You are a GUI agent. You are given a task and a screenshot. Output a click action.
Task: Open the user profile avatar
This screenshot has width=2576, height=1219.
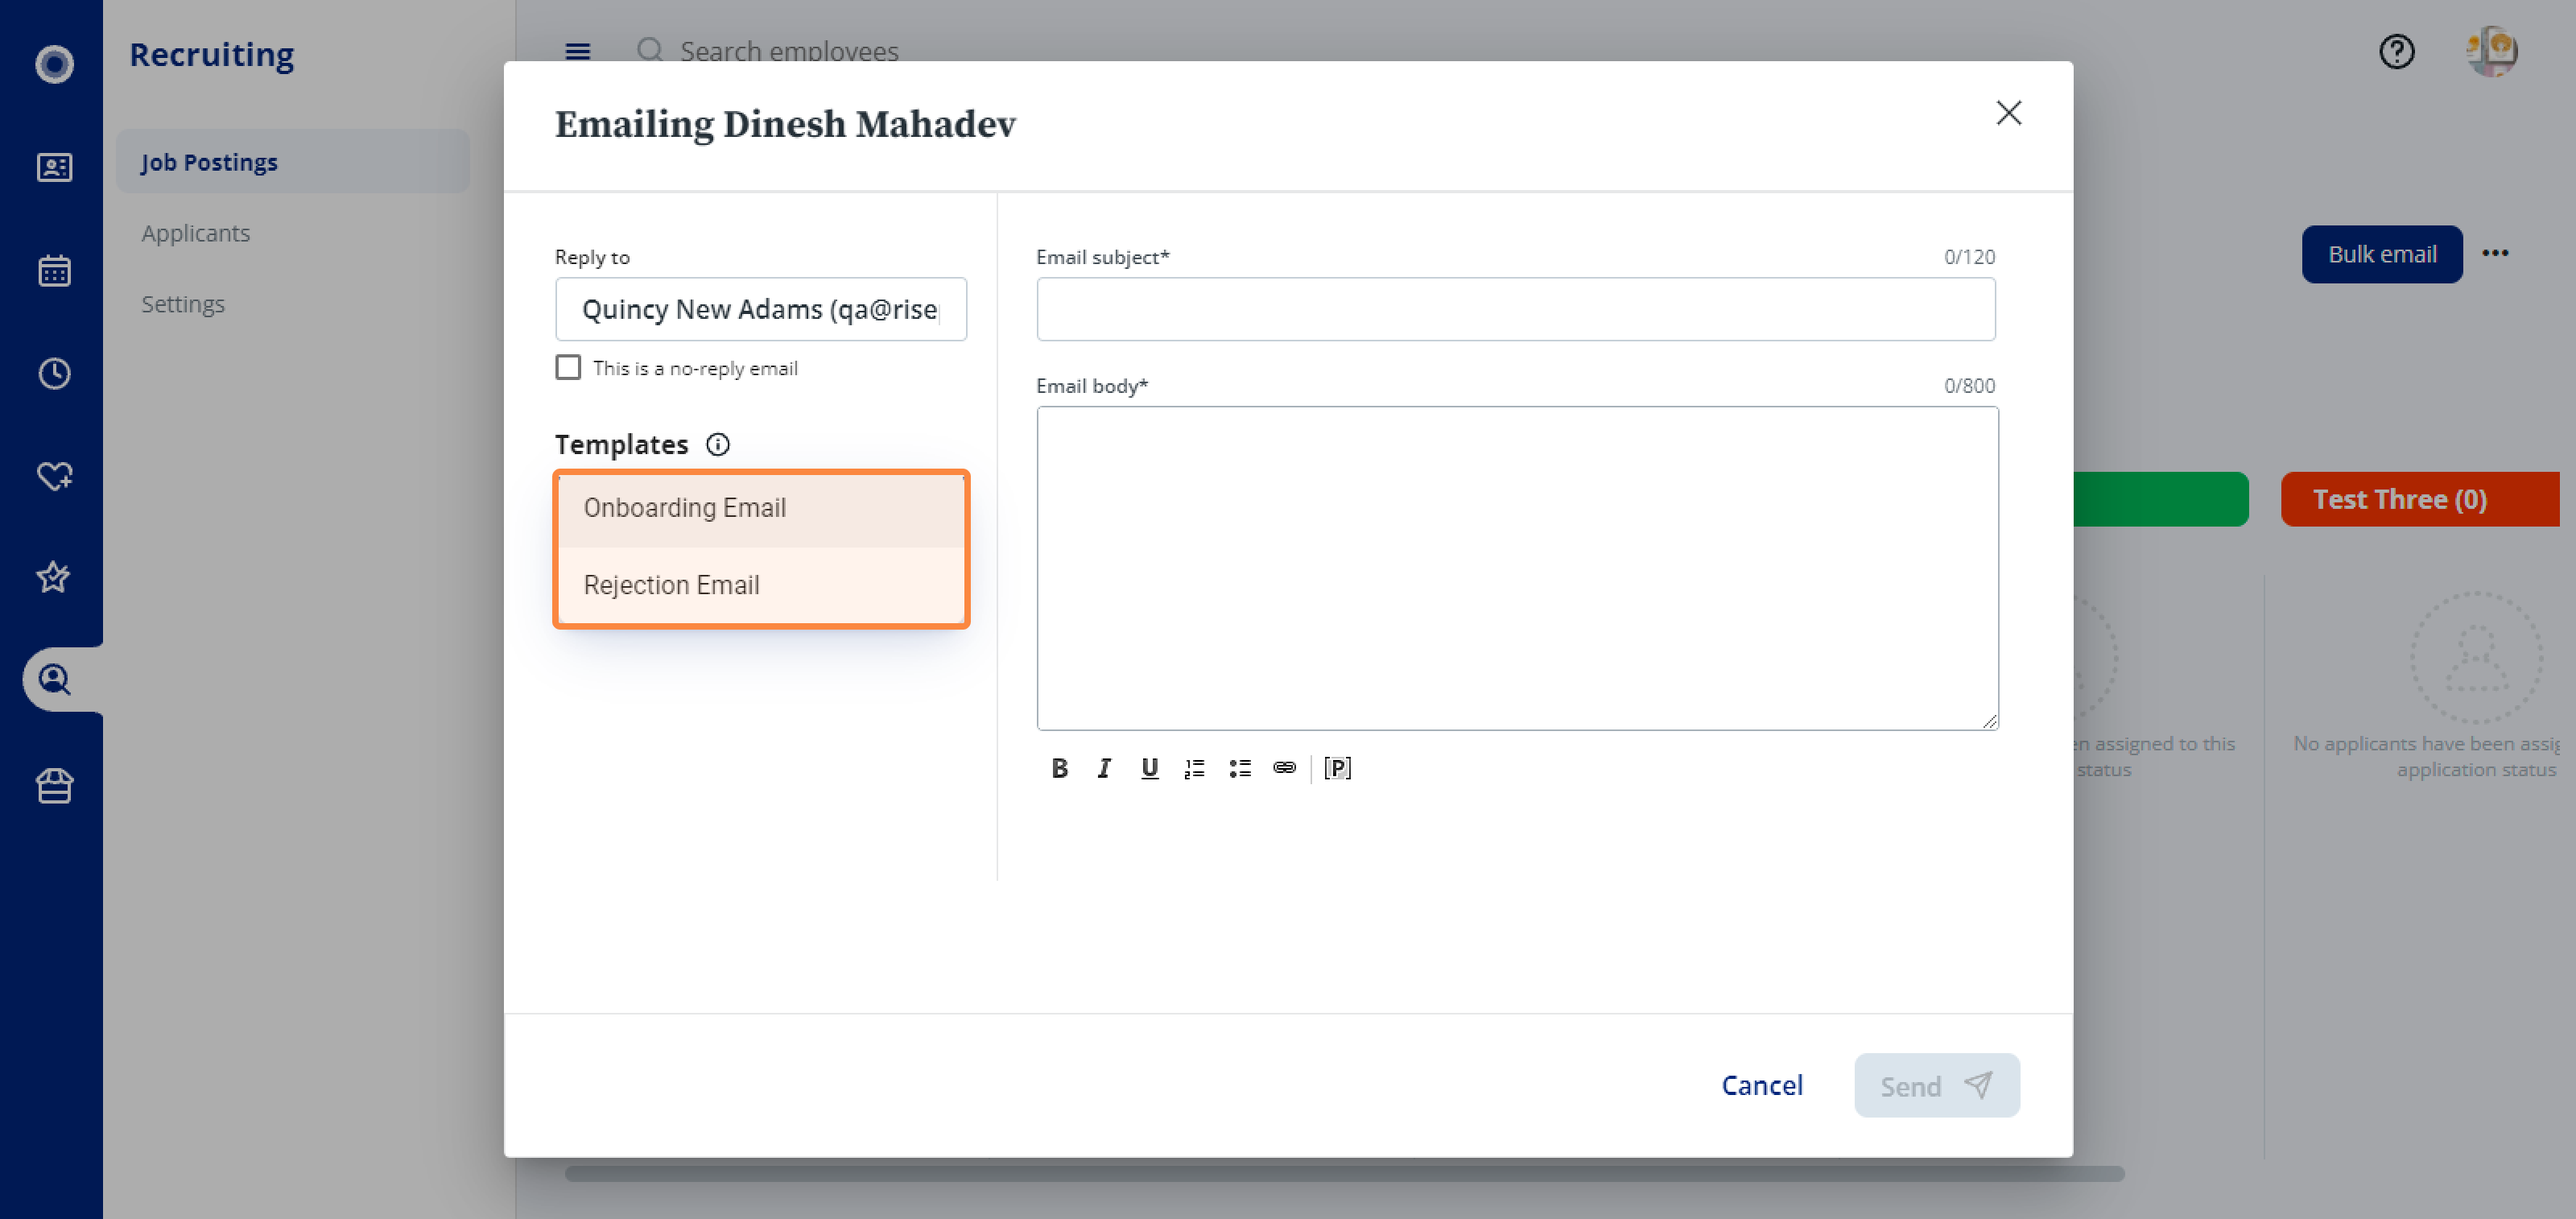(x=2491, y=51)
